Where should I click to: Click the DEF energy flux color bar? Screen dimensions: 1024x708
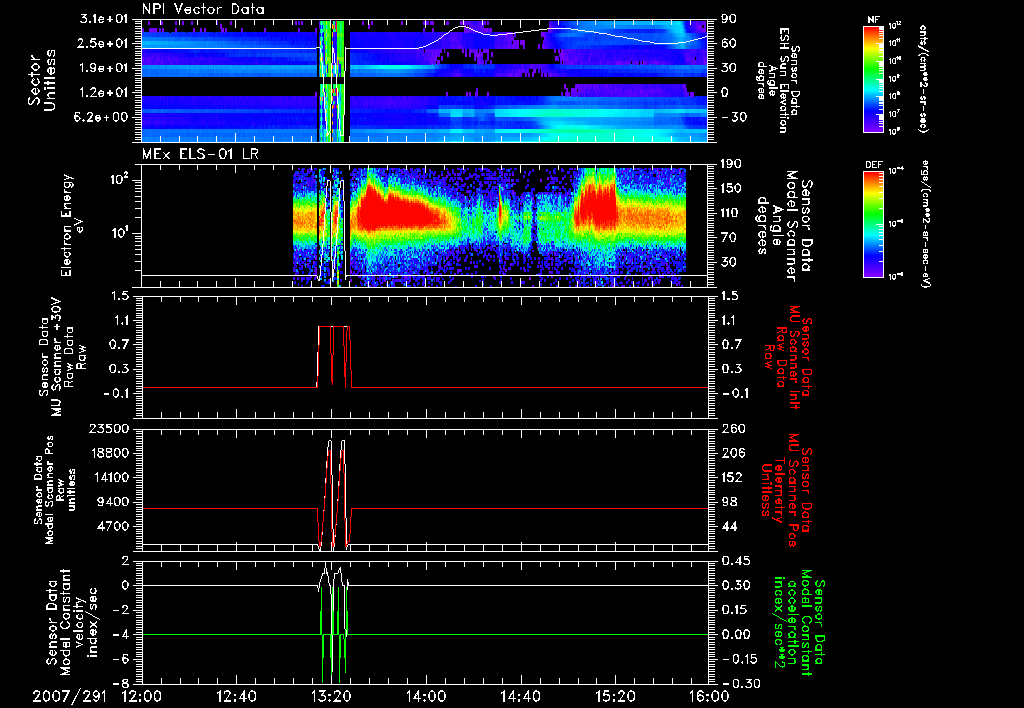click(873, 223)
